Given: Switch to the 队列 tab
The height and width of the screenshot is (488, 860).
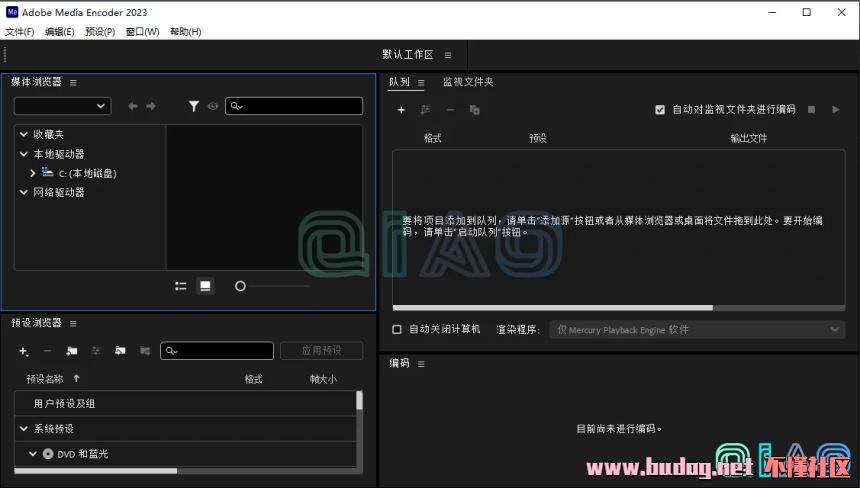Looking at the screenshot, I should (x=399, y=82).
